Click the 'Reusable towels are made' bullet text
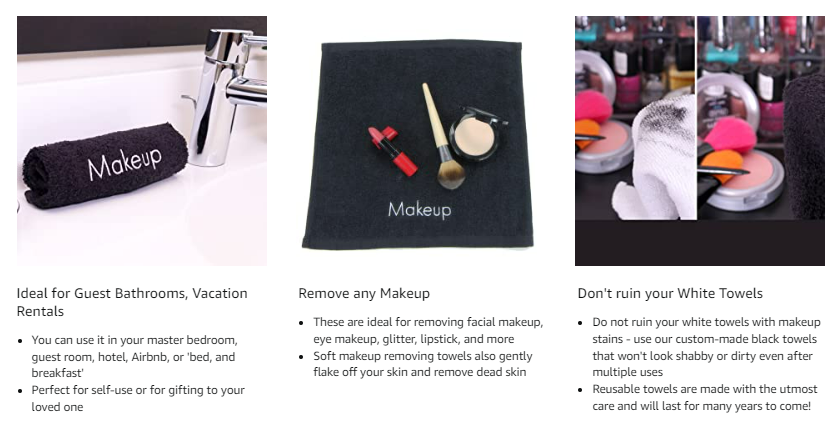Image resolution: width=836 pixels, height=426 pixels. pyautogui.click(x=704, y=397)
